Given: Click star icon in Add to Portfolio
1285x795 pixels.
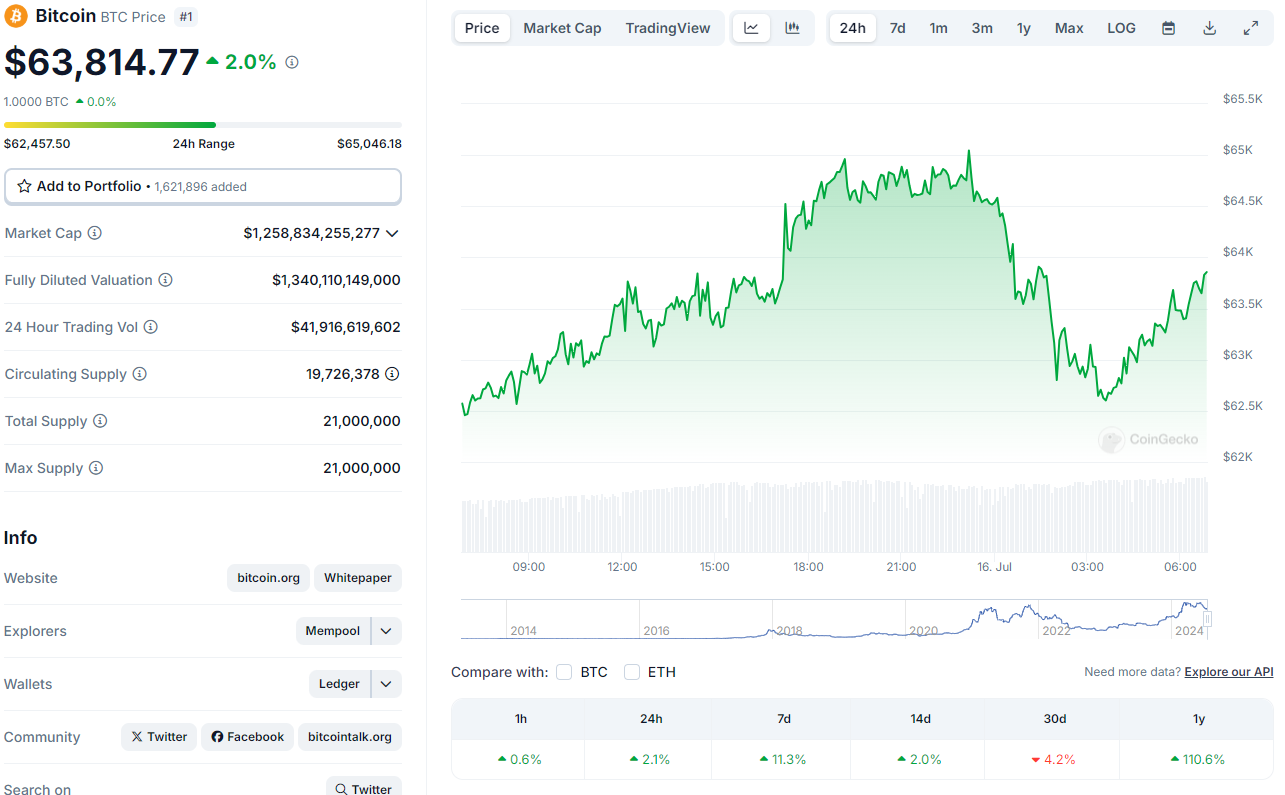Looking at the screenshot, I should (24, 186).
